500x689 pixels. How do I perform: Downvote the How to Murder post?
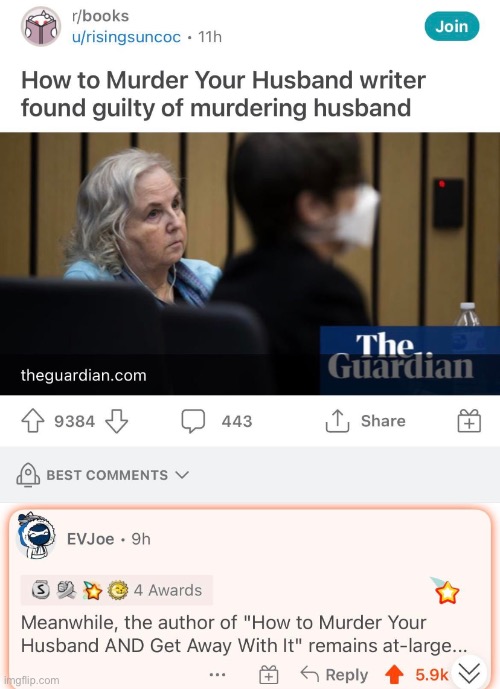pyautogui.click(x=116, y=421)
